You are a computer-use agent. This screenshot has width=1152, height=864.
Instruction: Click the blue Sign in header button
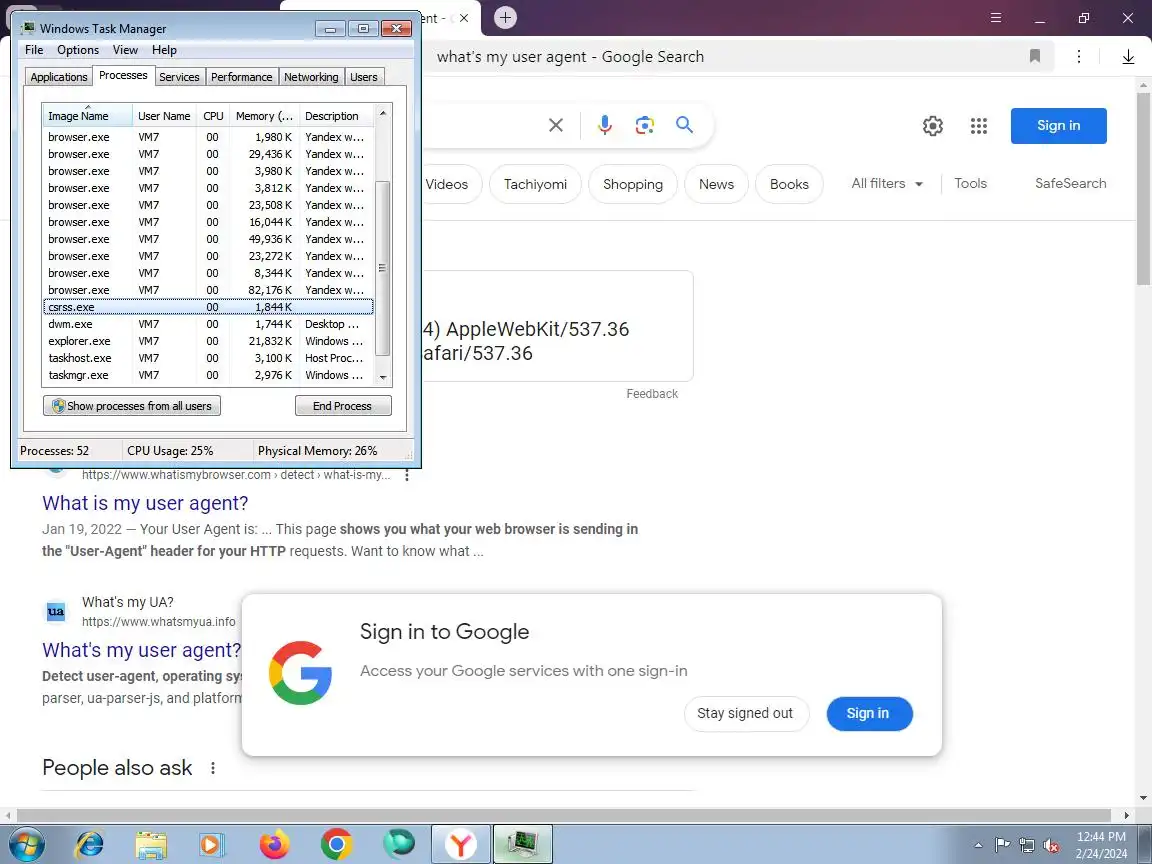(1058, 126)
